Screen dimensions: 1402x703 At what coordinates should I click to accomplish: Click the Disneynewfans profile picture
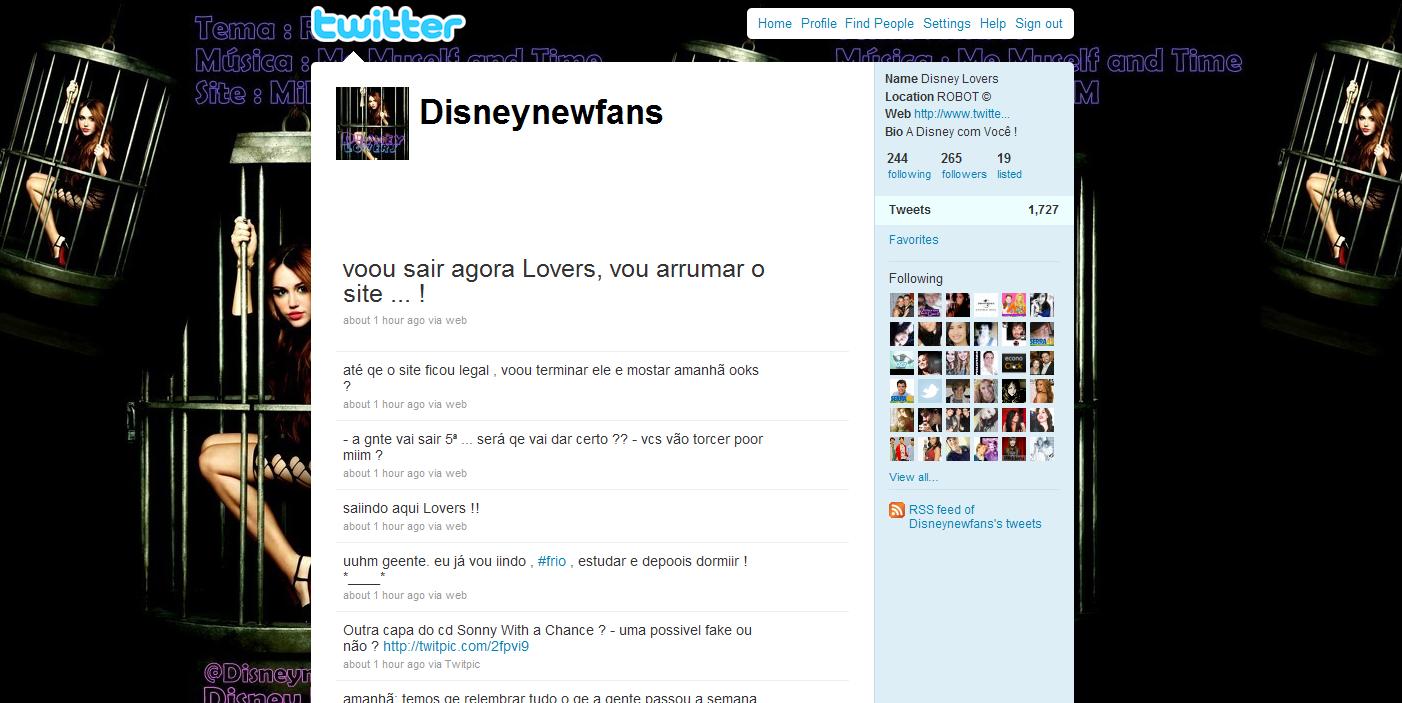pos(372,123)
